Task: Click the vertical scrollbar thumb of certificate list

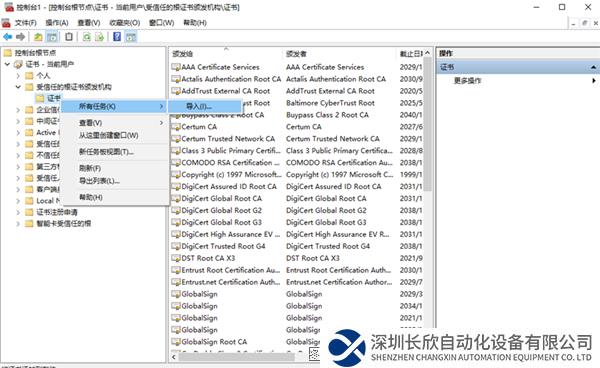Action: [428, 125]
